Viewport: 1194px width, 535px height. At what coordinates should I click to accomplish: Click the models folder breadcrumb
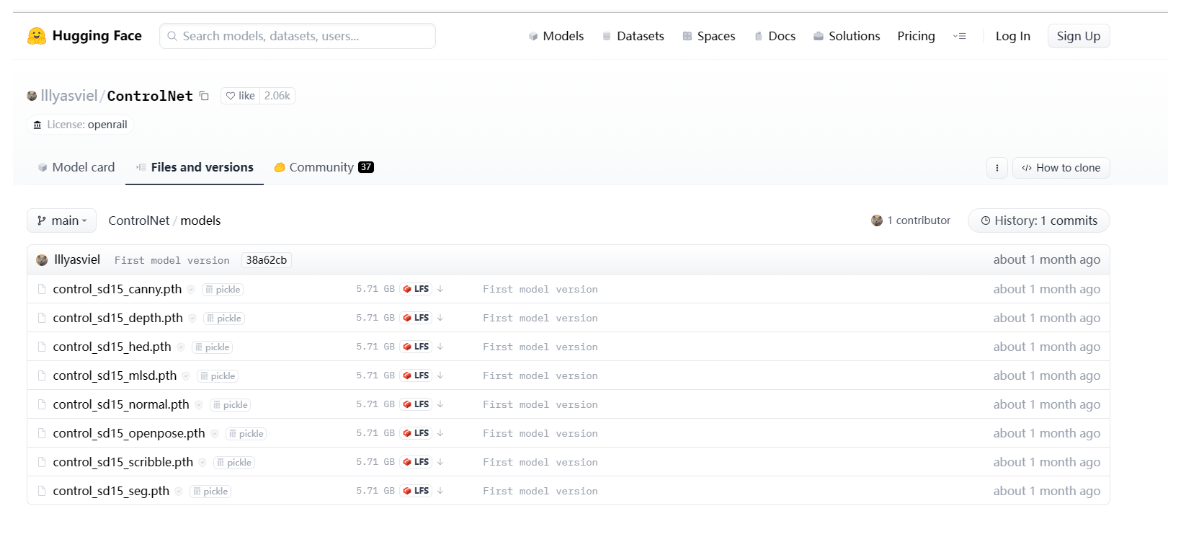(x=200, y=221)
